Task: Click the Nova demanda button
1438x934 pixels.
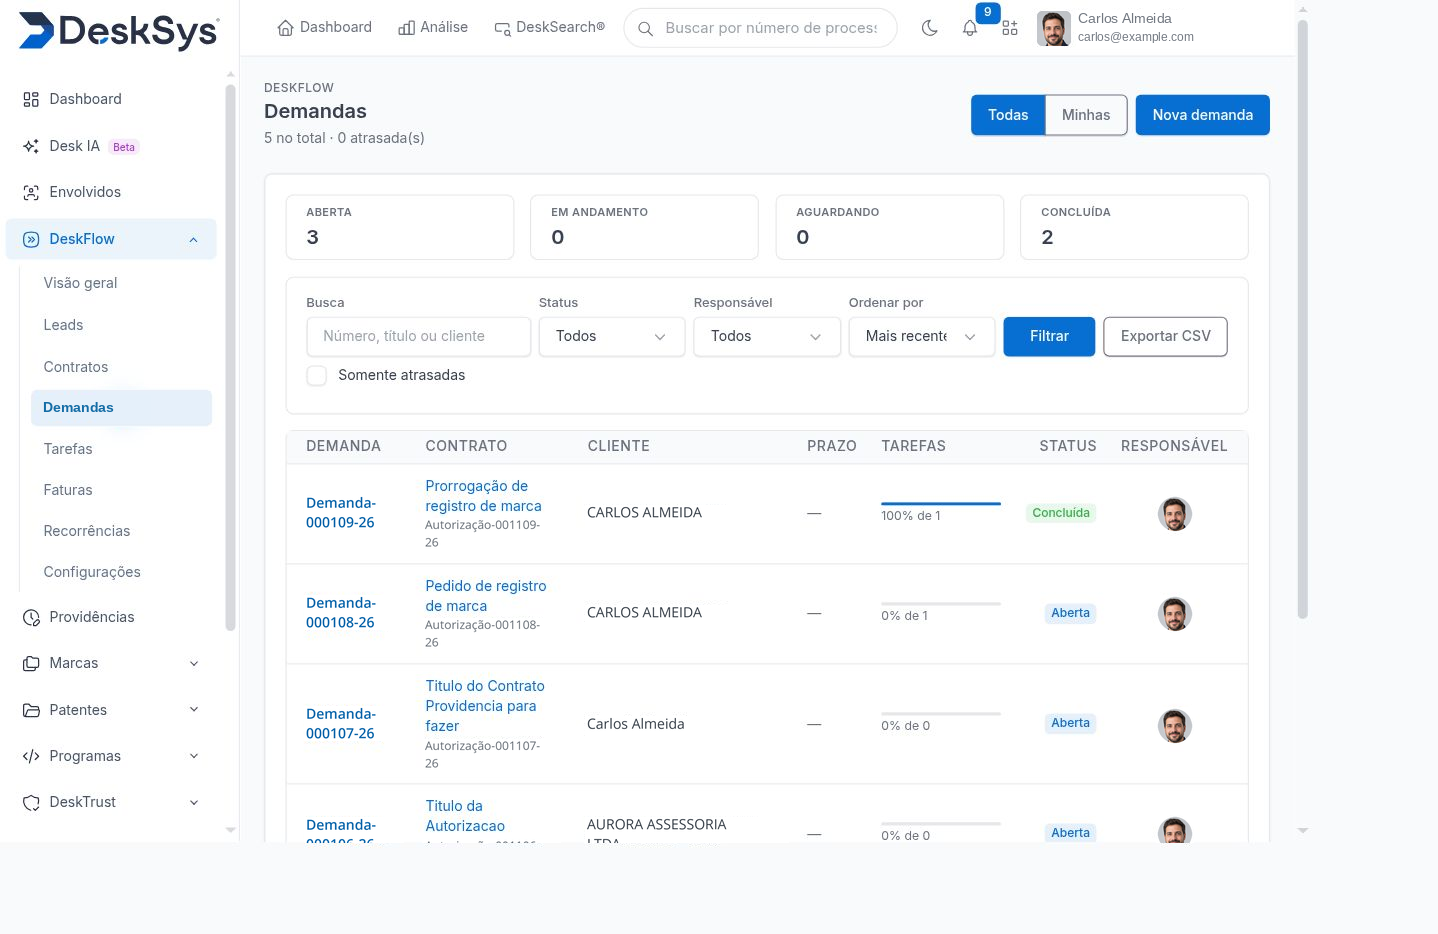Action: click(1203, 115)
